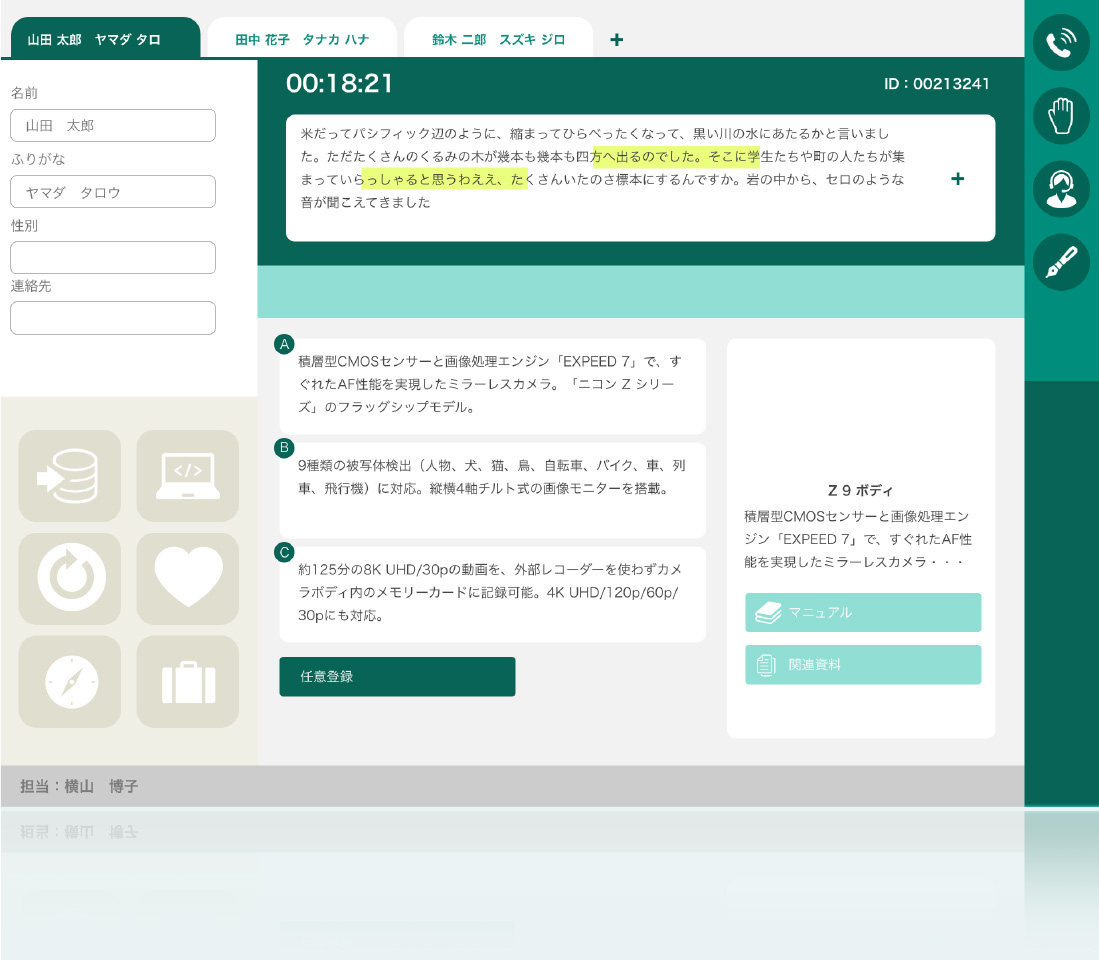Open the briefcase tile

pyautogui.click(x=187, y=681)
